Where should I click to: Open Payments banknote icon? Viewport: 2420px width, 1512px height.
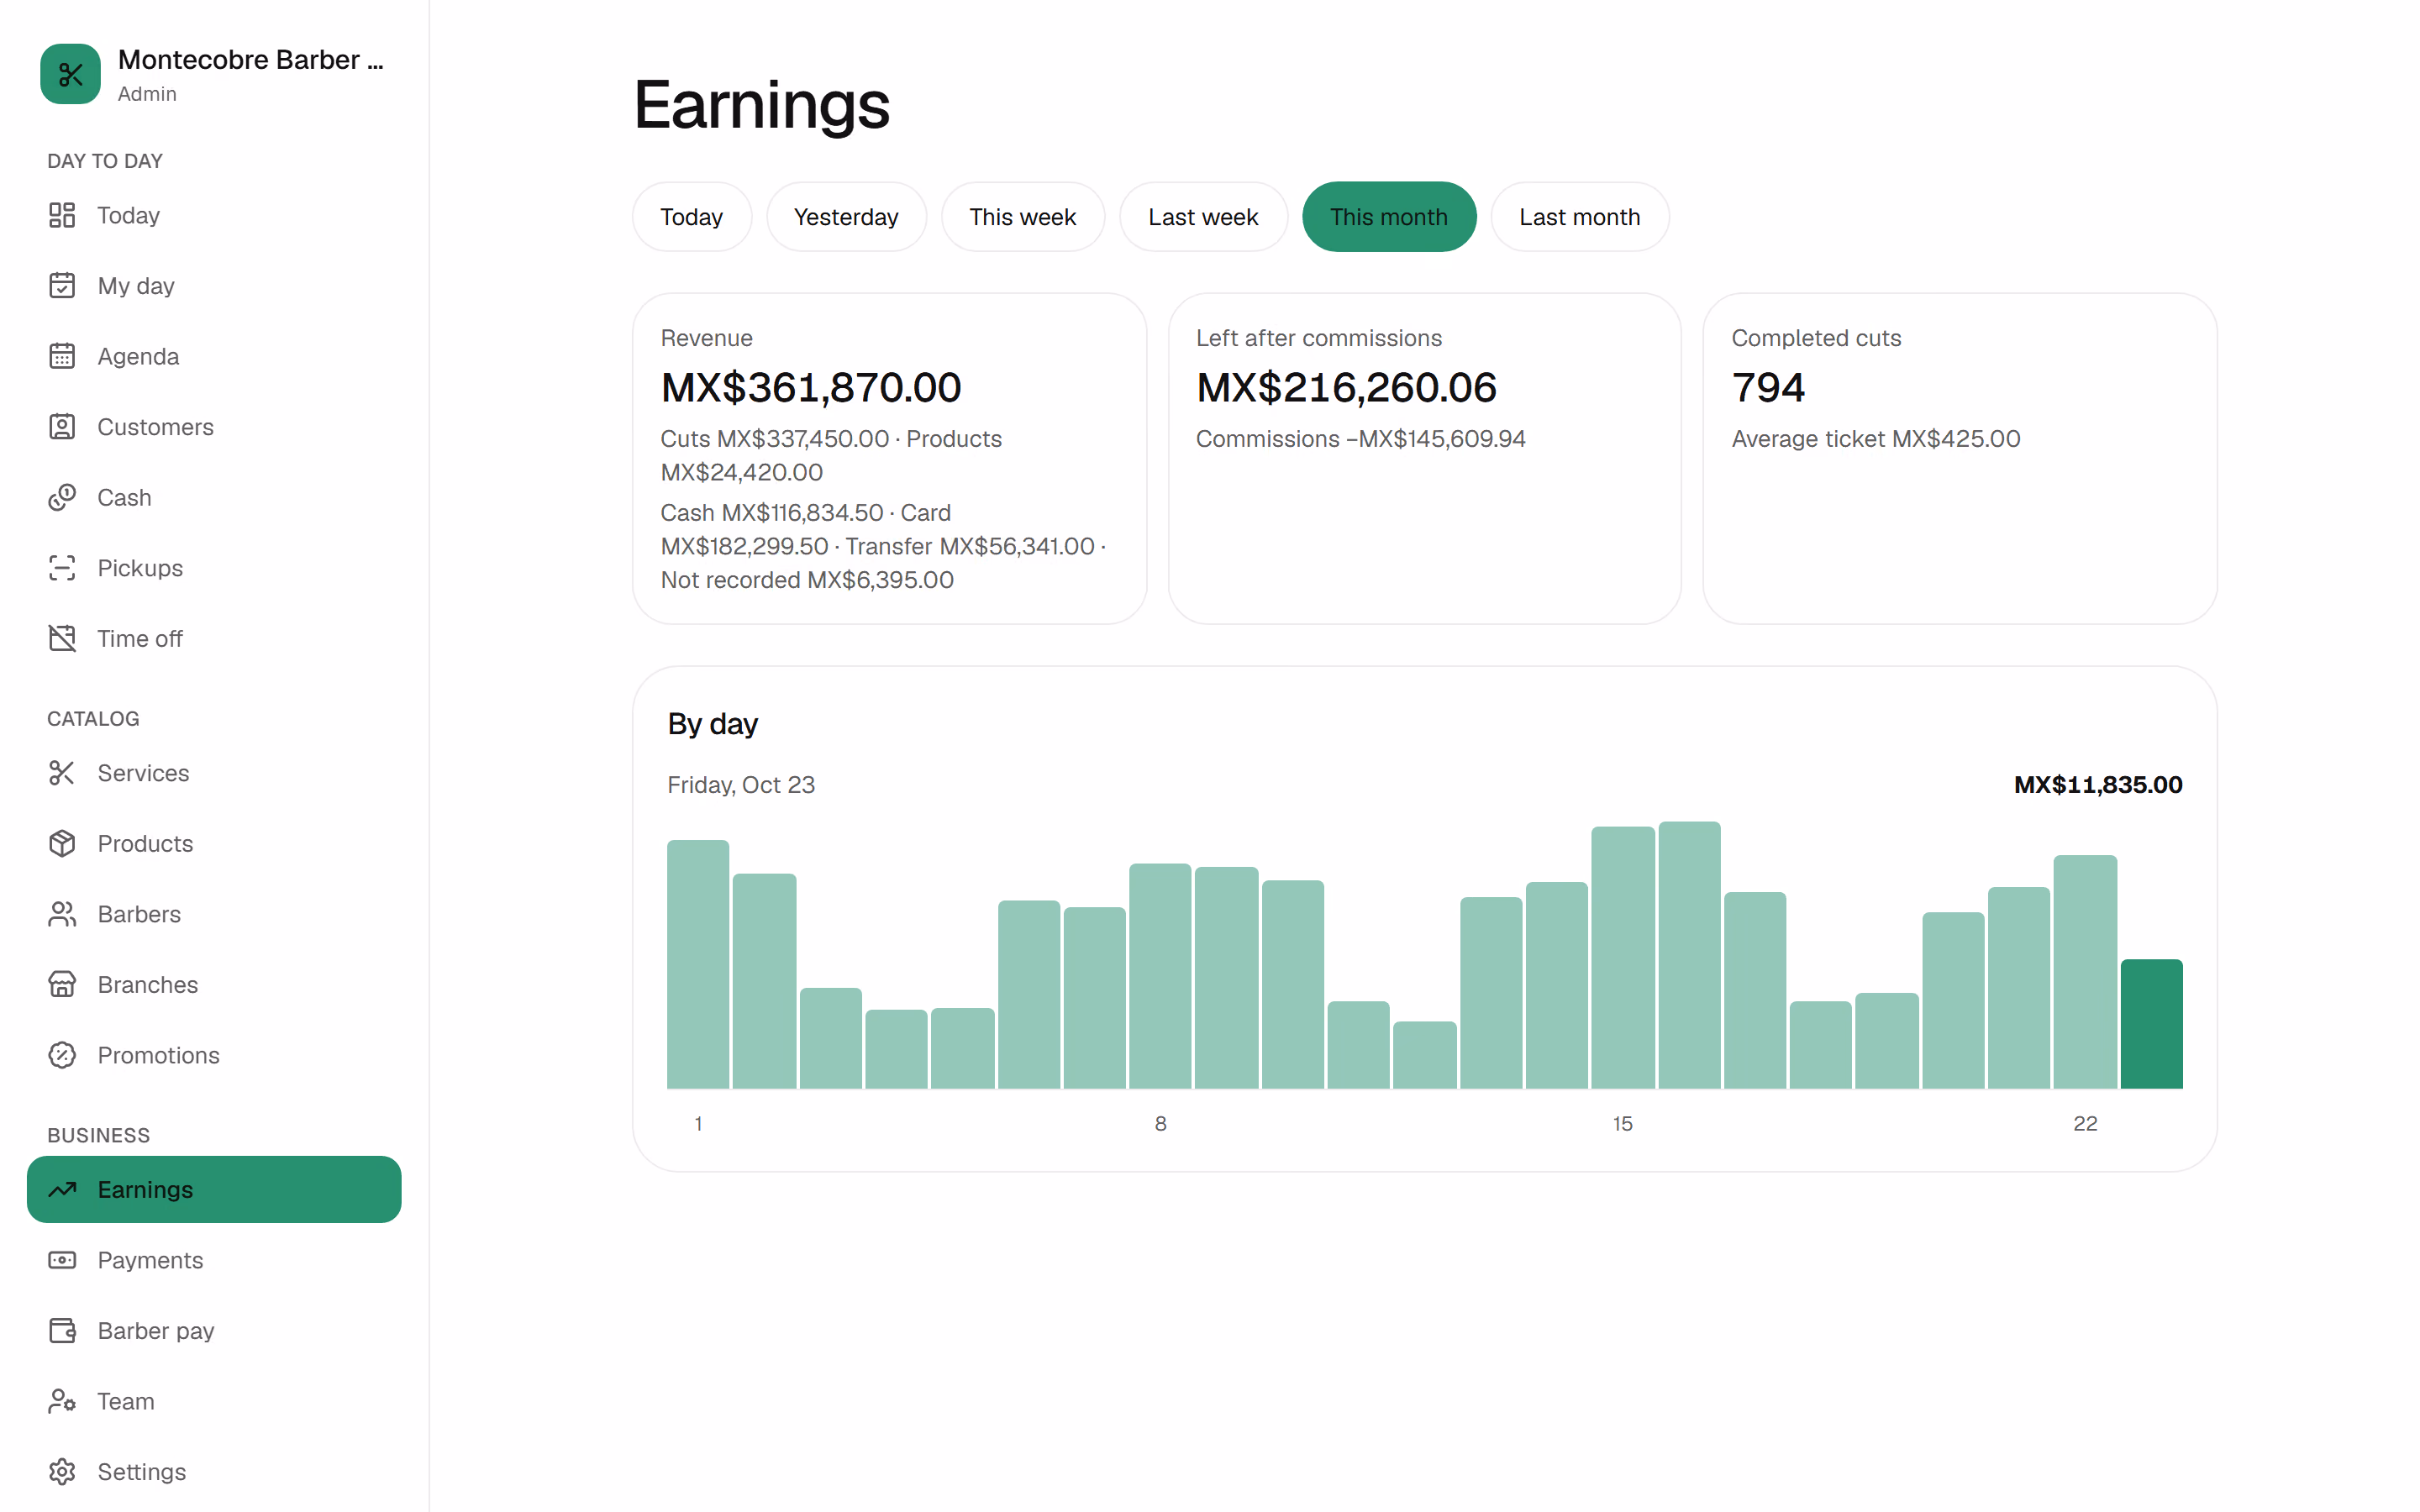point(62,1260)
